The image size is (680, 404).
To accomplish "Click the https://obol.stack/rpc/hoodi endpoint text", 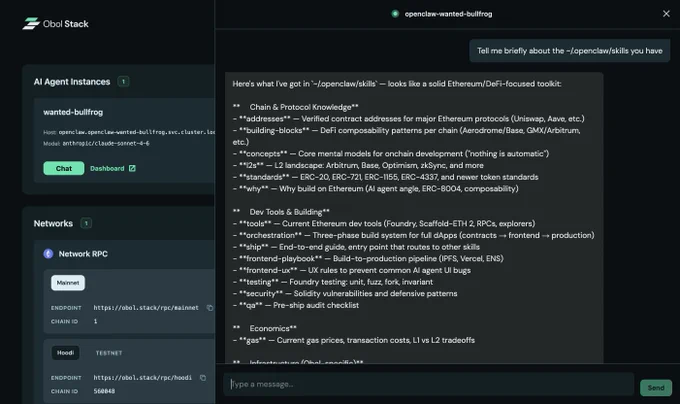I will tap(143, 378).
